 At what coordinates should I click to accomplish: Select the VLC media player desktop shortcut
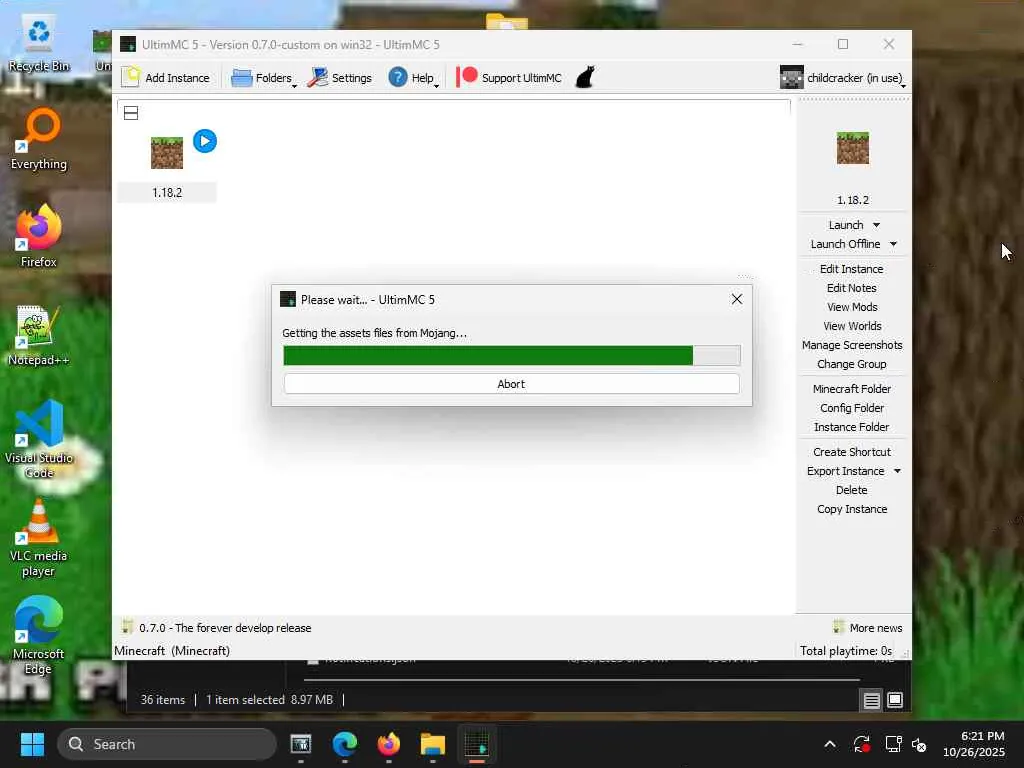click(39, 539)
